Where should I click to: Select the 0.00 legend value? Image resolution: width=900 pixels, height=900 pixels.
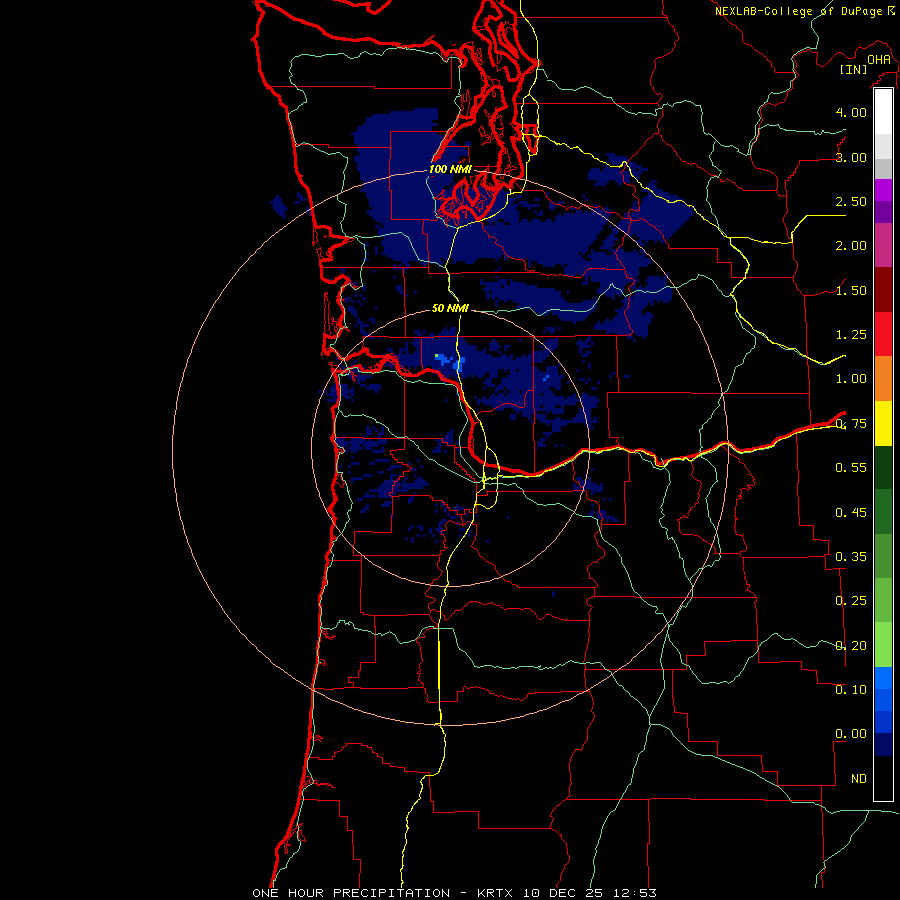tap(851, 734)
